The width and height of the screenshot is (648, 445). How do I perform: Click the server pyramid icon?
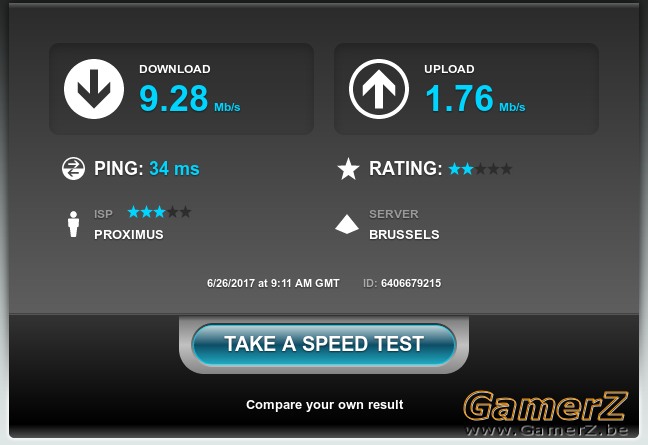(347, 224)
